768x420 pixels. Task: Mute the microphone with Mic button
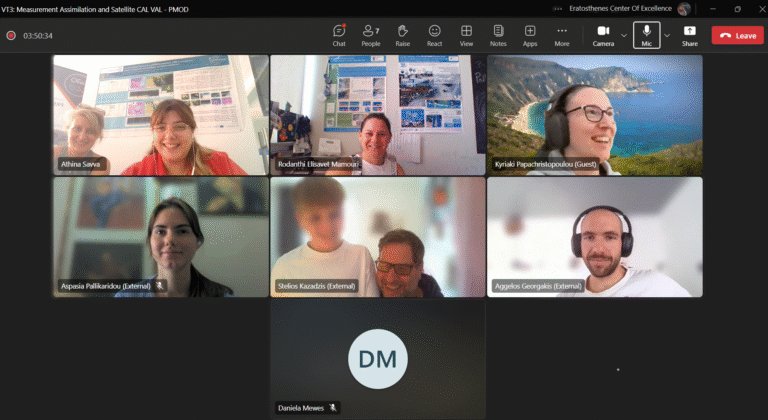(647, 35)
